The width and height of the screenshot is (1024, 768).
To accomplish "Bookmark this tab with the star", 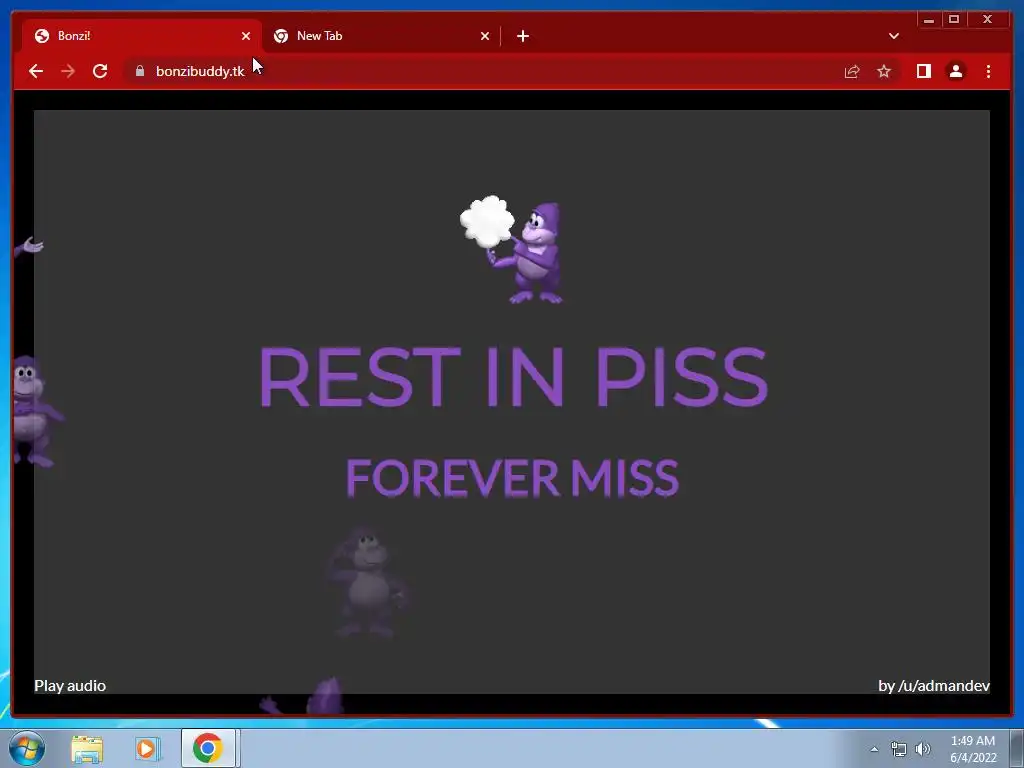I will 884,71.
